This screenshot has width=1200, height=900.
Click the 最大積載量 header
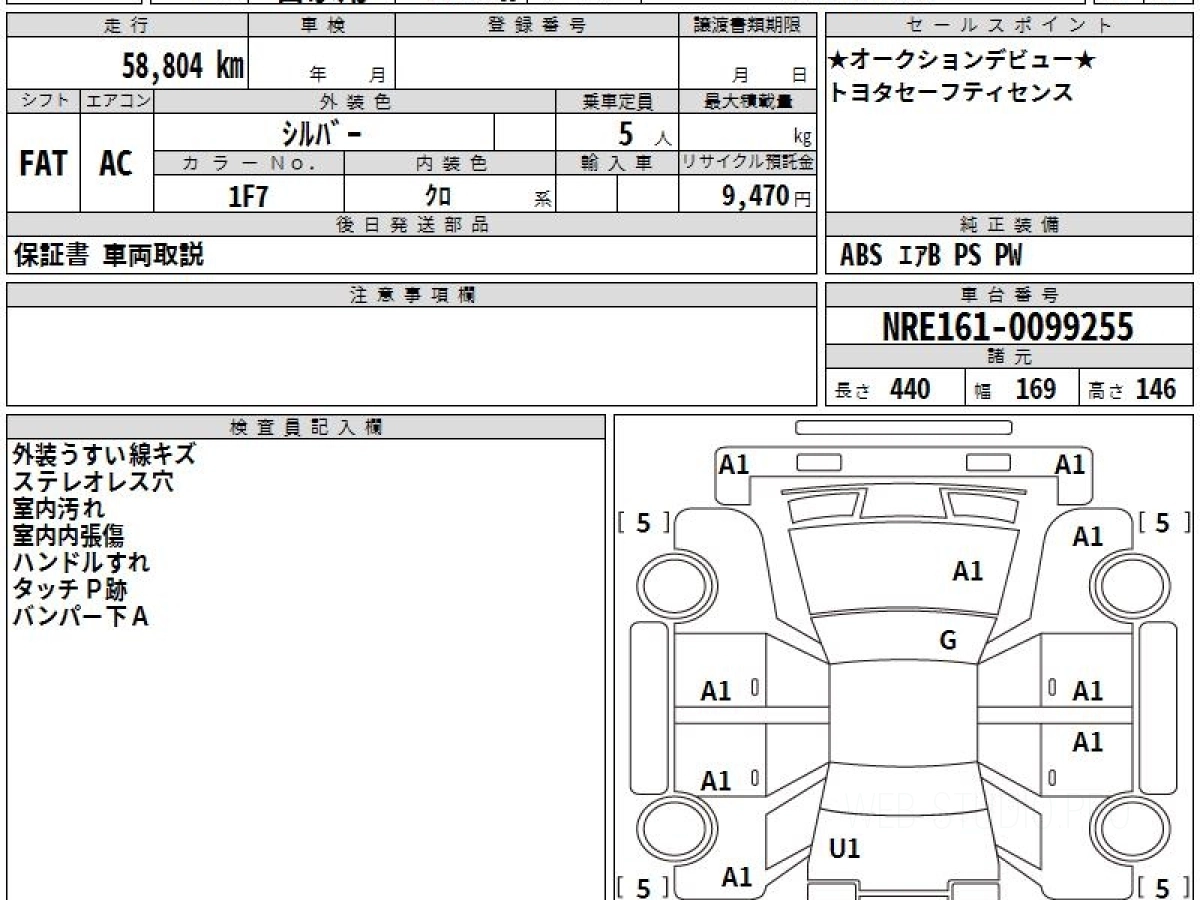click(747, 101)
